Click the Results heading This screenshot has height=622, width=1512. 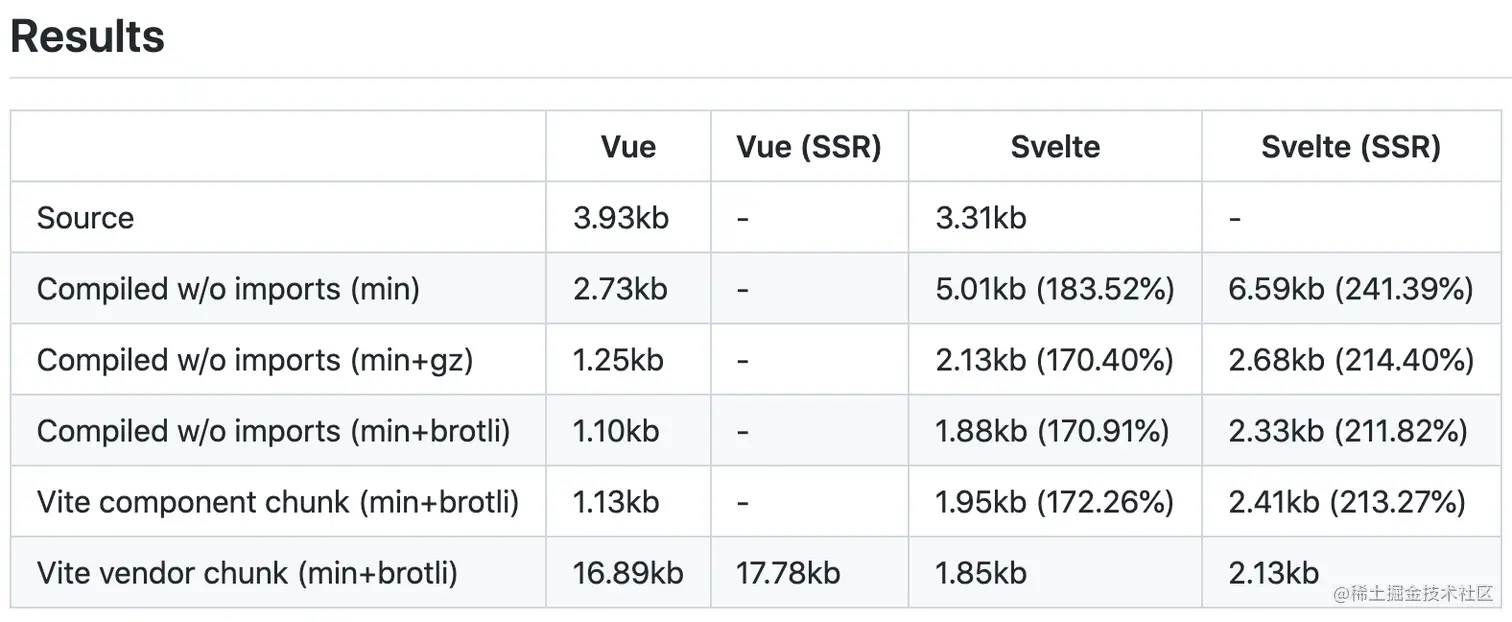pos(87,36)
